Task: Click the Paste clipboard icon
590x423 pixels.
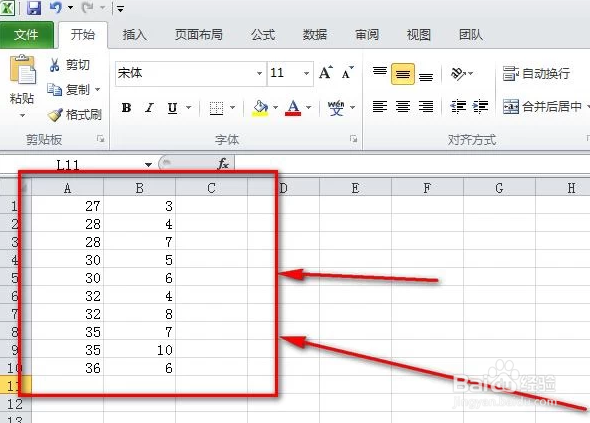Action: (x=23, y=69)
